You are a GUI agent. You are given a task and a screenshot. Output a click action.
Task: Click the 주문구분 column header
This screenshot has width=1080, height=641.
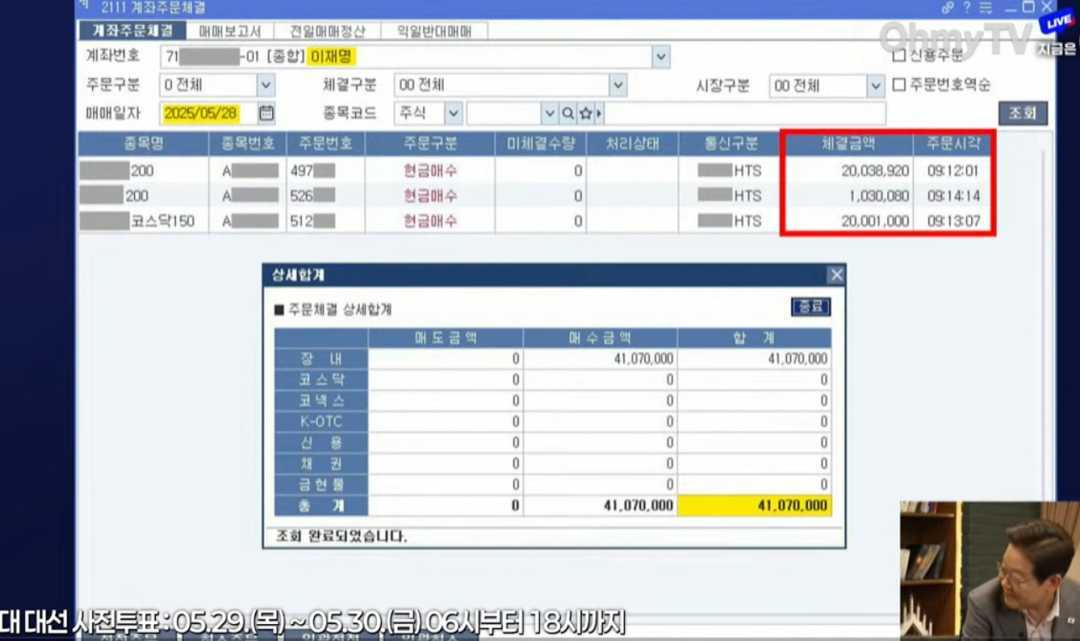[x=430, y=144]
